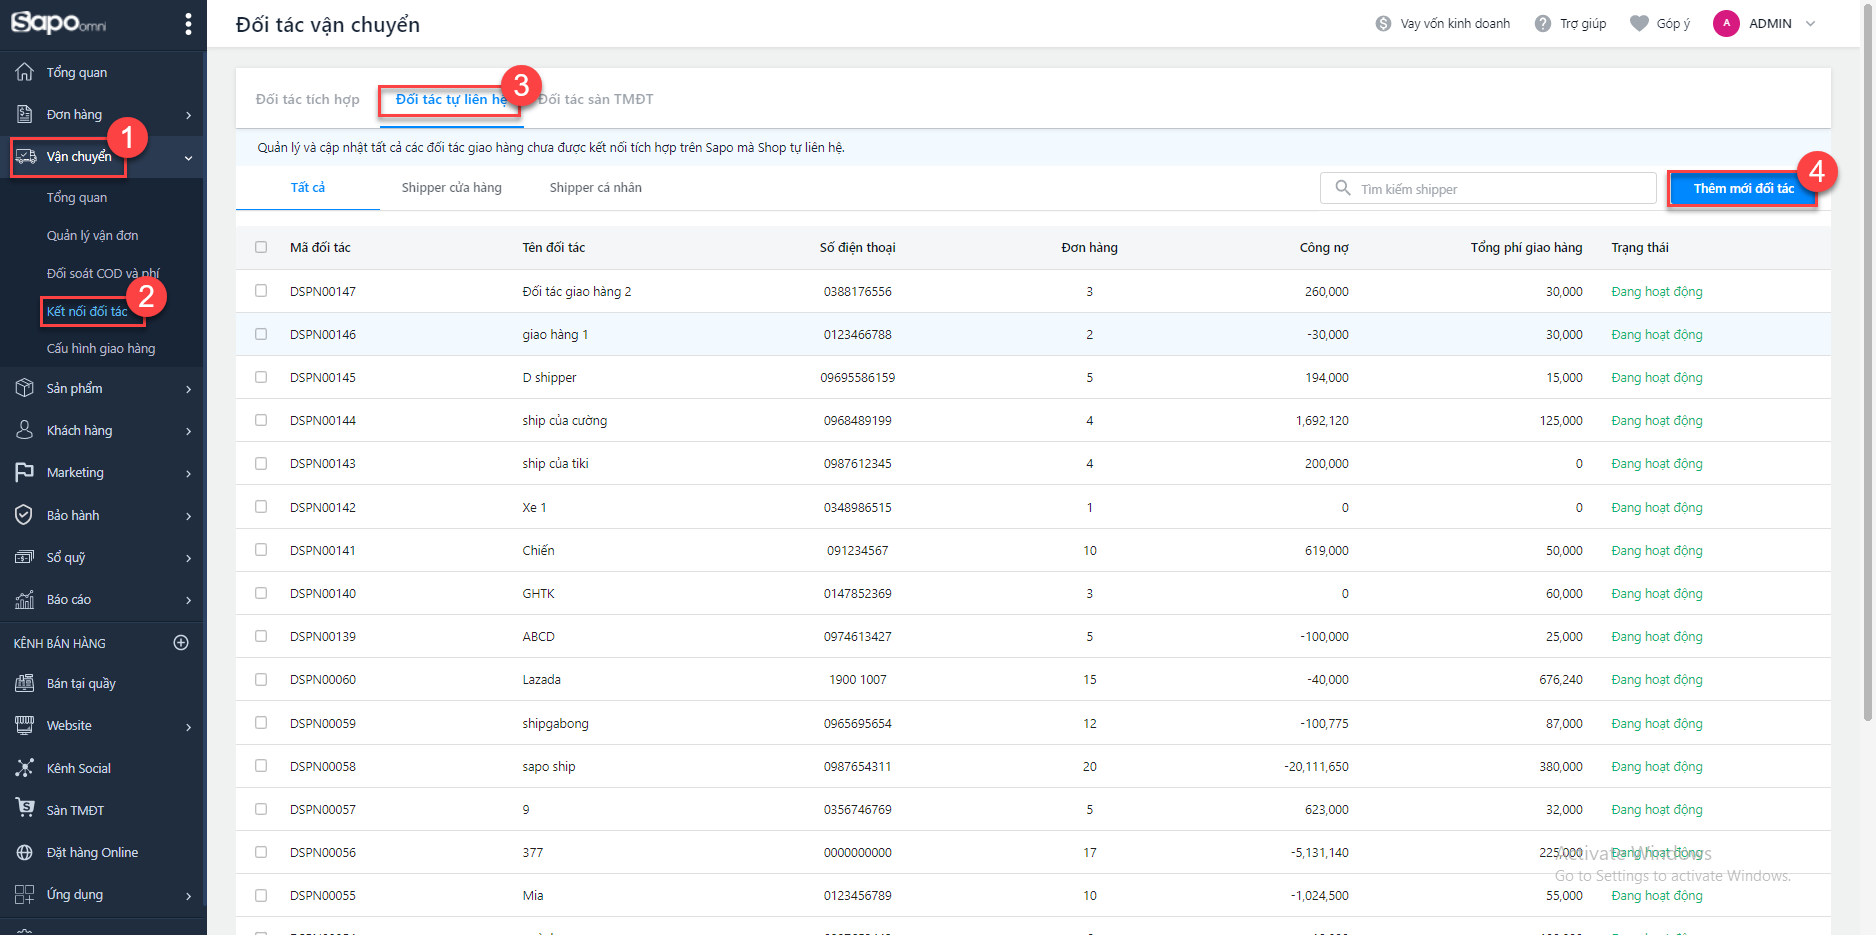Click the Tổng phí giao hàng column header
This screenshot has height=935, width=1876.
pyautogui.click(x=1526, y=247)
